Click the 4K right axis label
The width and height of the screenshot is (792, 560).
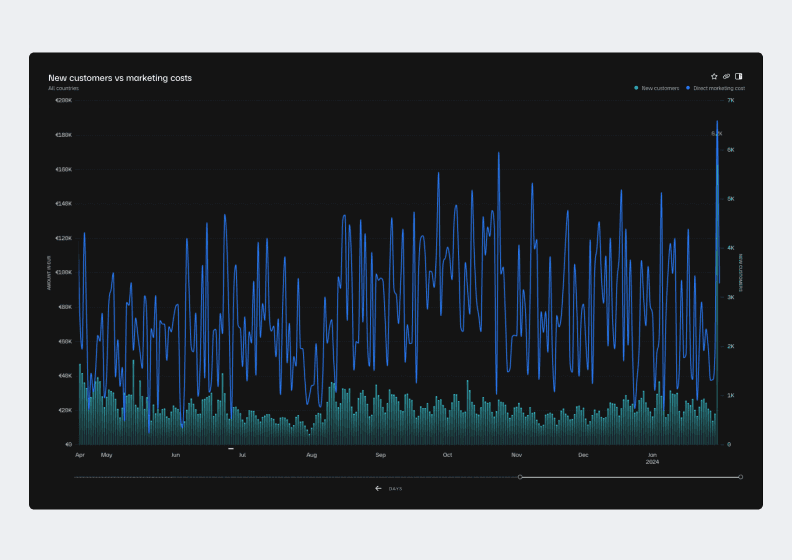(x=731, y=248)
